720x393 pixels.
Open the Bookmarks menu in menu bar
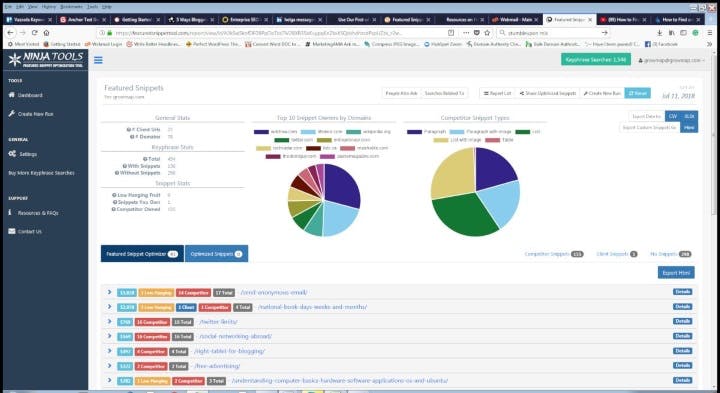pyautogui.click(x=70, y=7)
